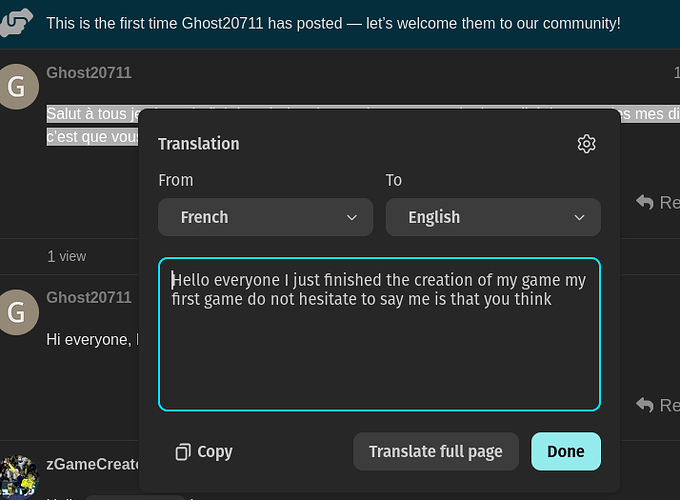Image resolution: width=680 pixels, height=500 pixels.
Task: Click chevron arrow of French selector
Action: click(352, 217)
